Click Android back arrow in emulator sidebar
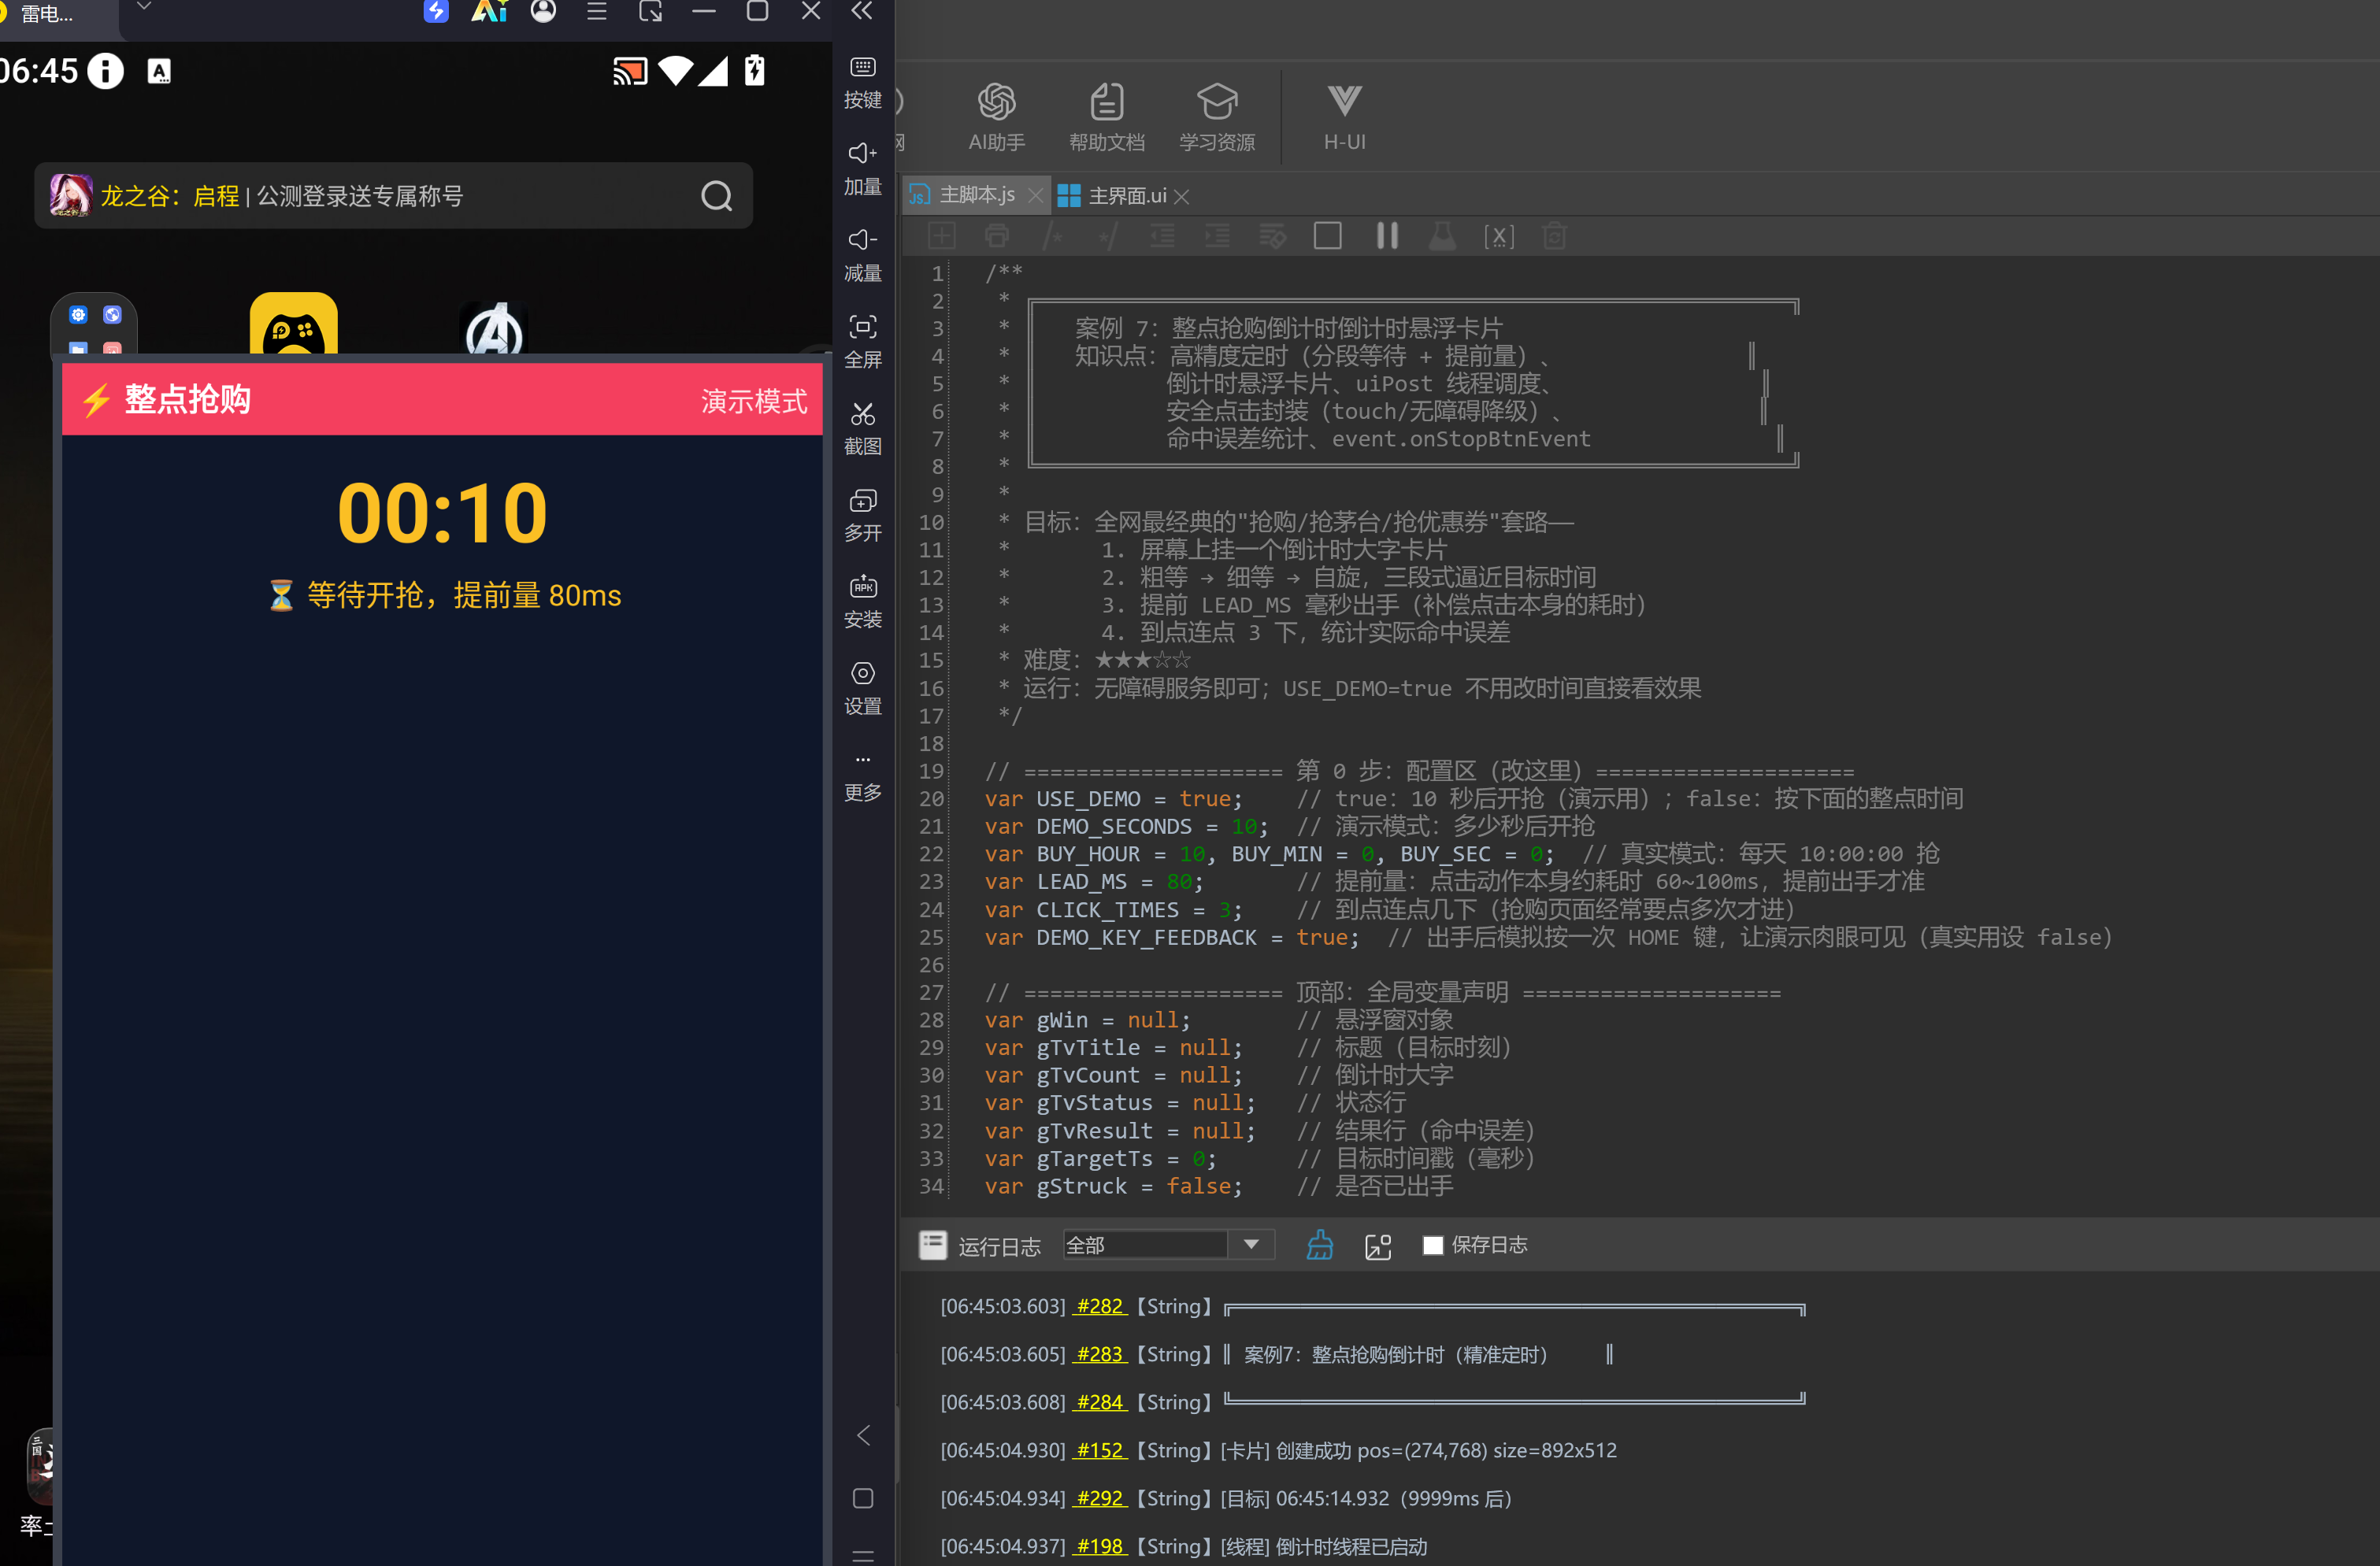Viewport: 2380px width, 1566px height. (863, 1435)
